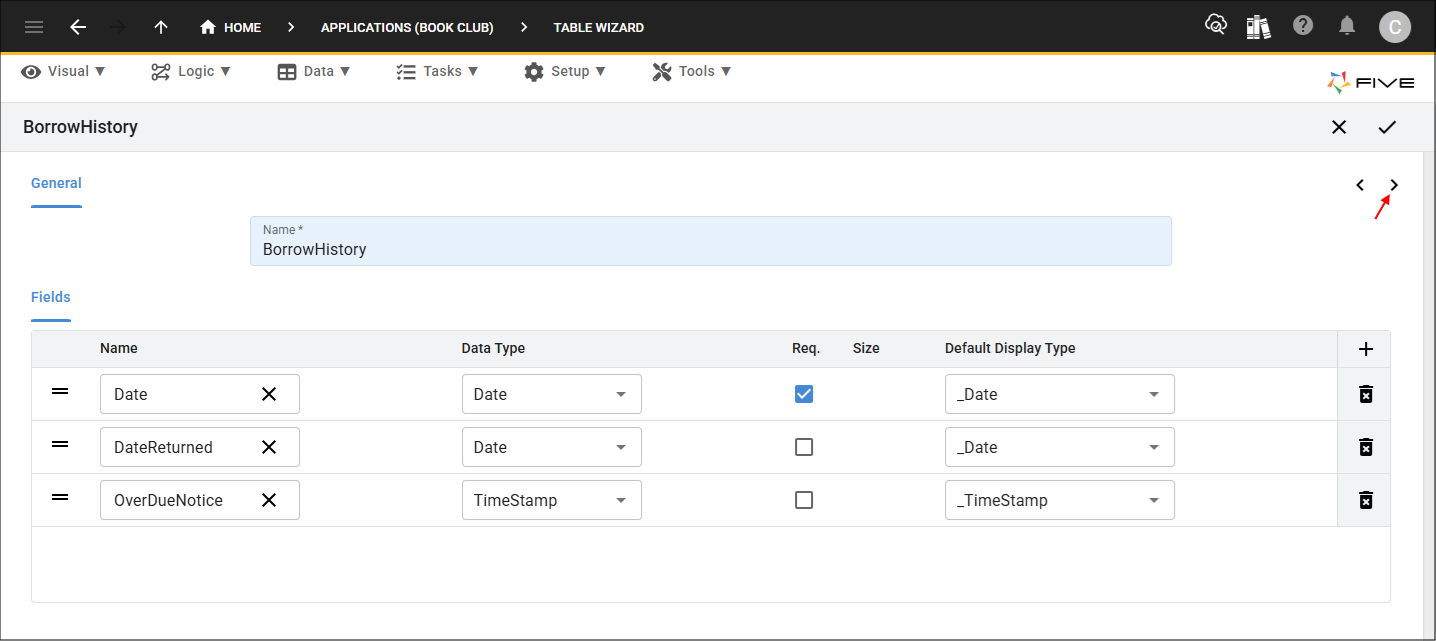Screen dimensions: 1436x641
Task: Go back with the left arrow
Action: (x=78, y=27)
